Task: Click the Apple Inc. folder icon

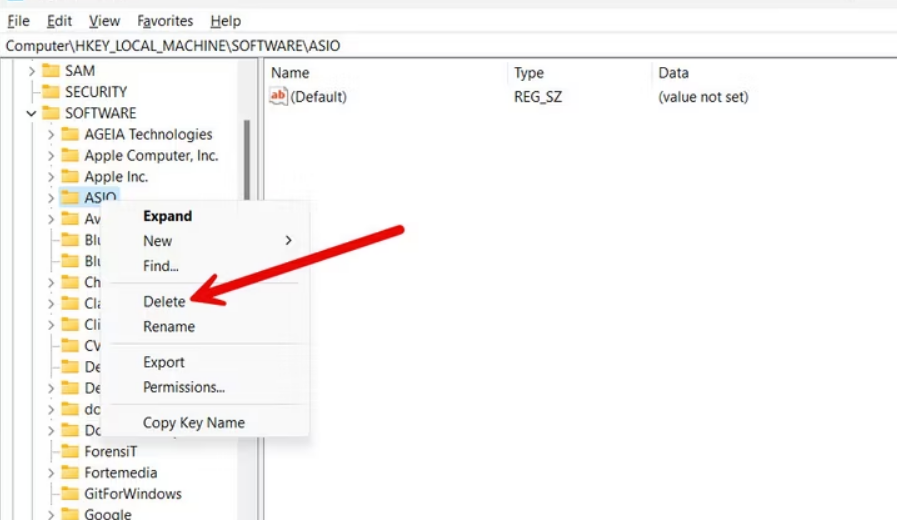Action: (69, 176)
